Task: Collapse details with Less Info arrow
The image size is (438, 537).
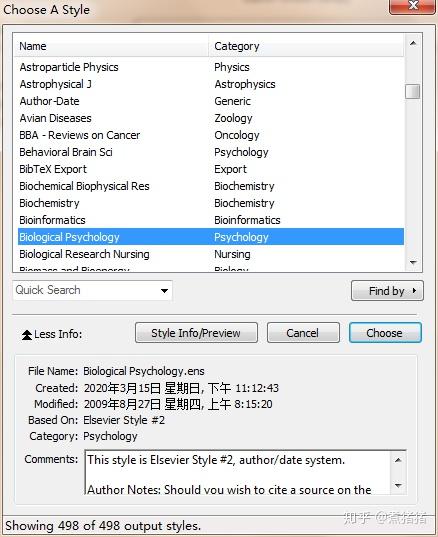Action: coord(27,335)
